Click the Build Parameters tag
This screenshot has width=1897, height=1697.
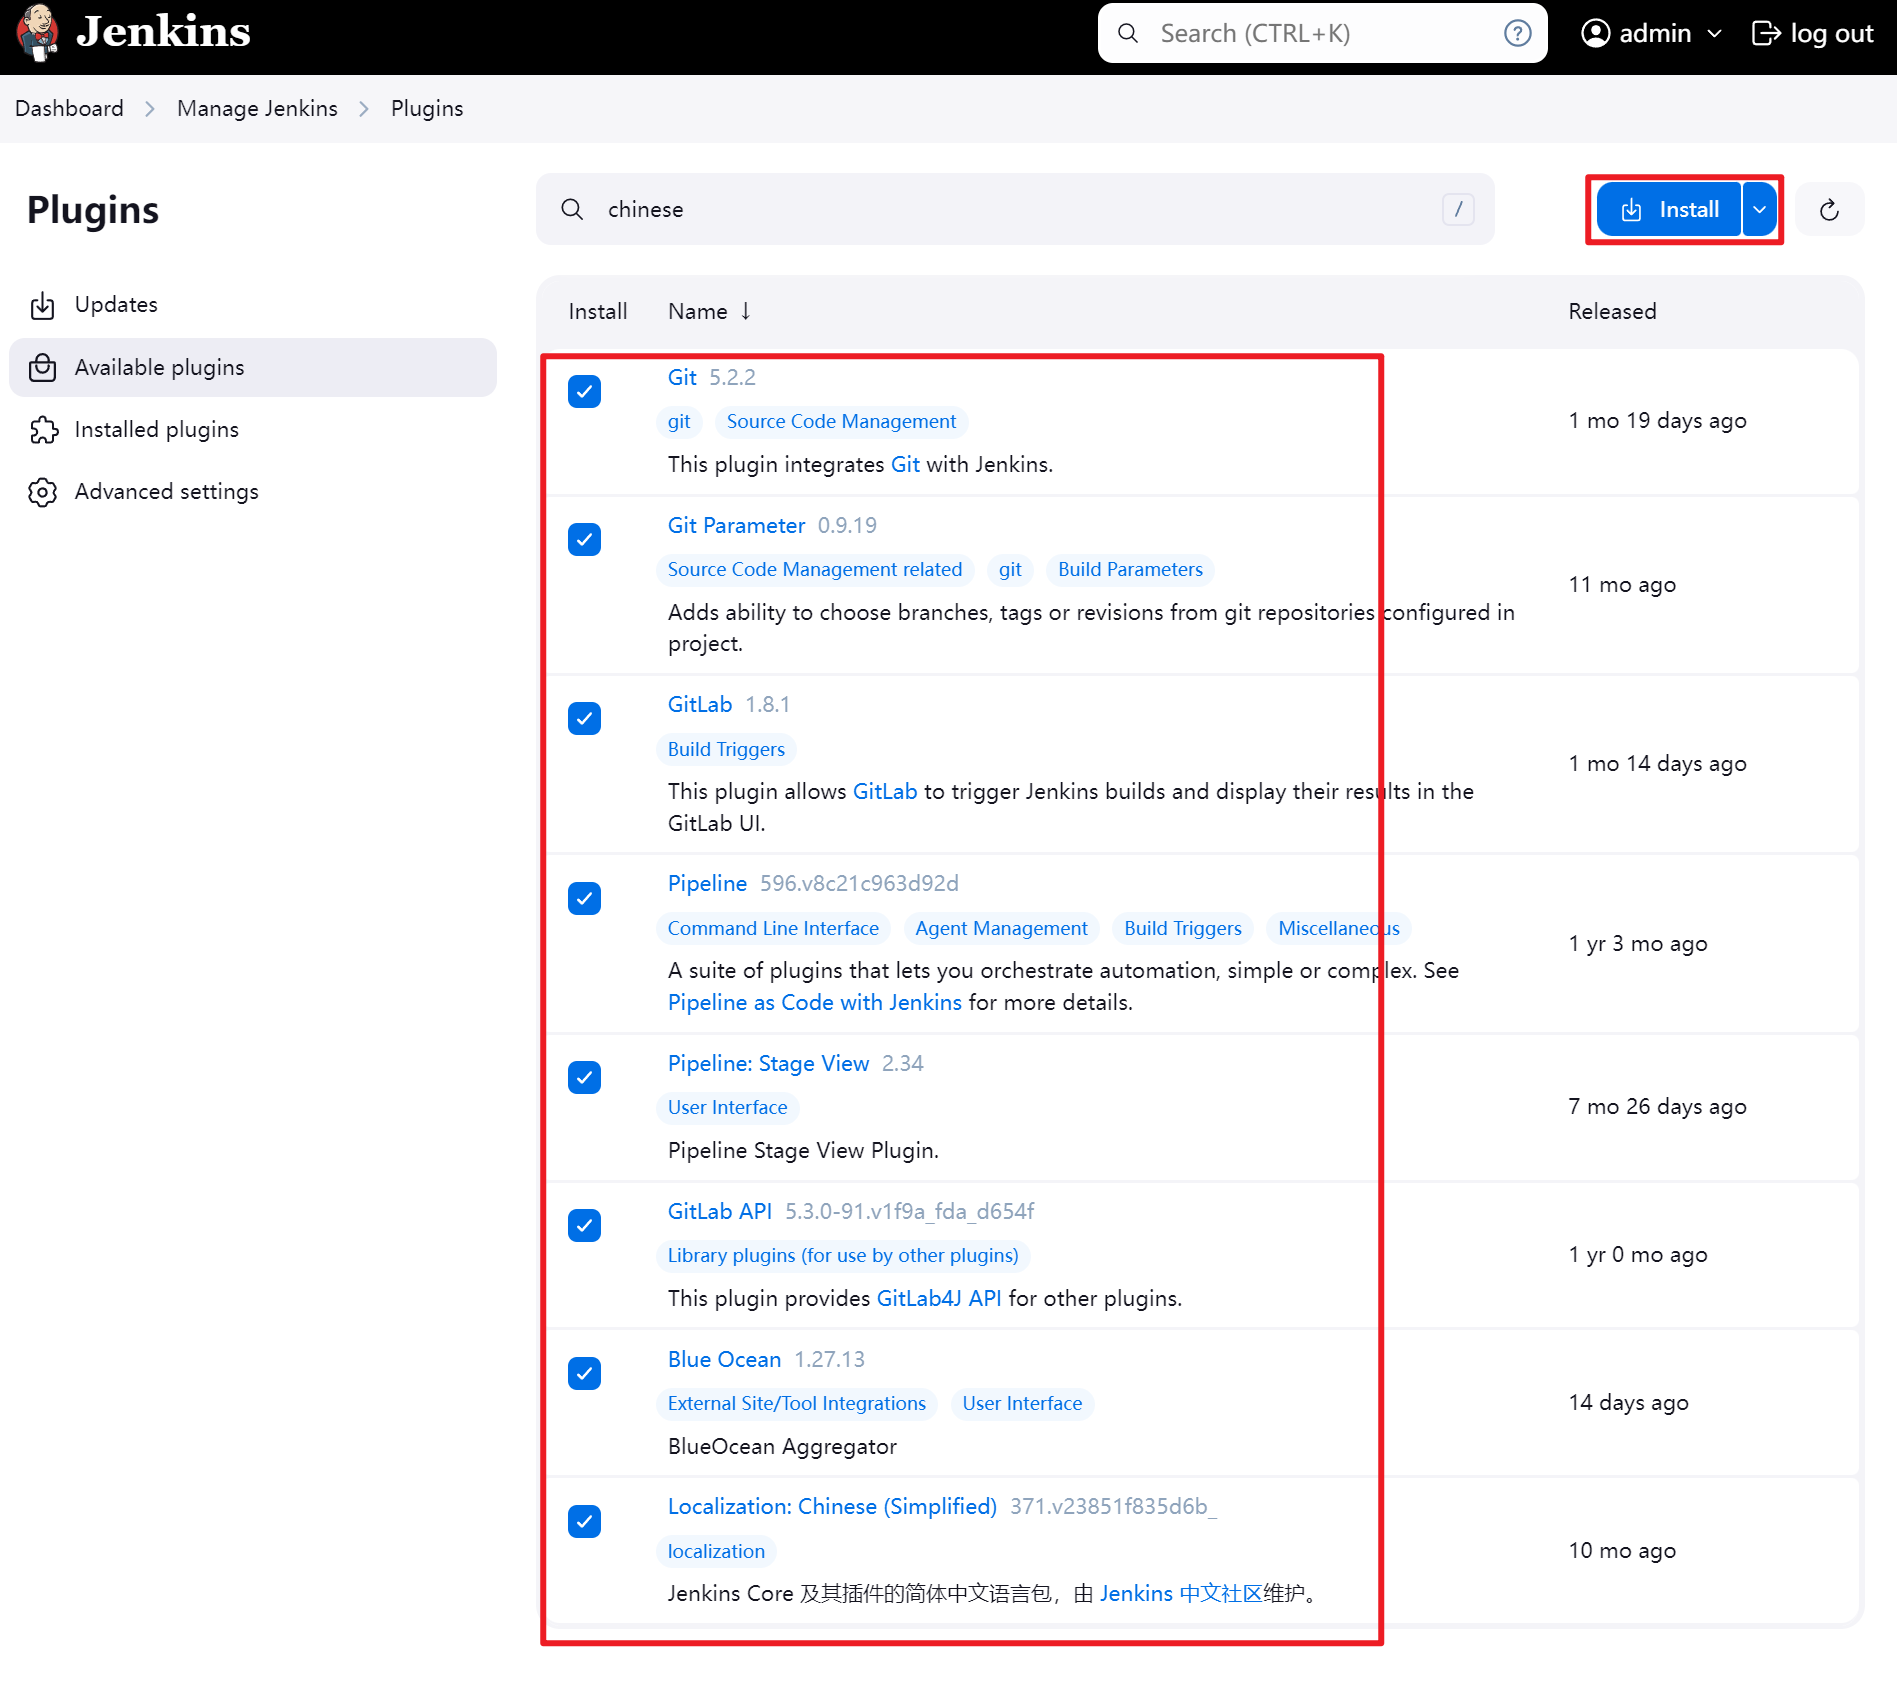pos(1130,569)
